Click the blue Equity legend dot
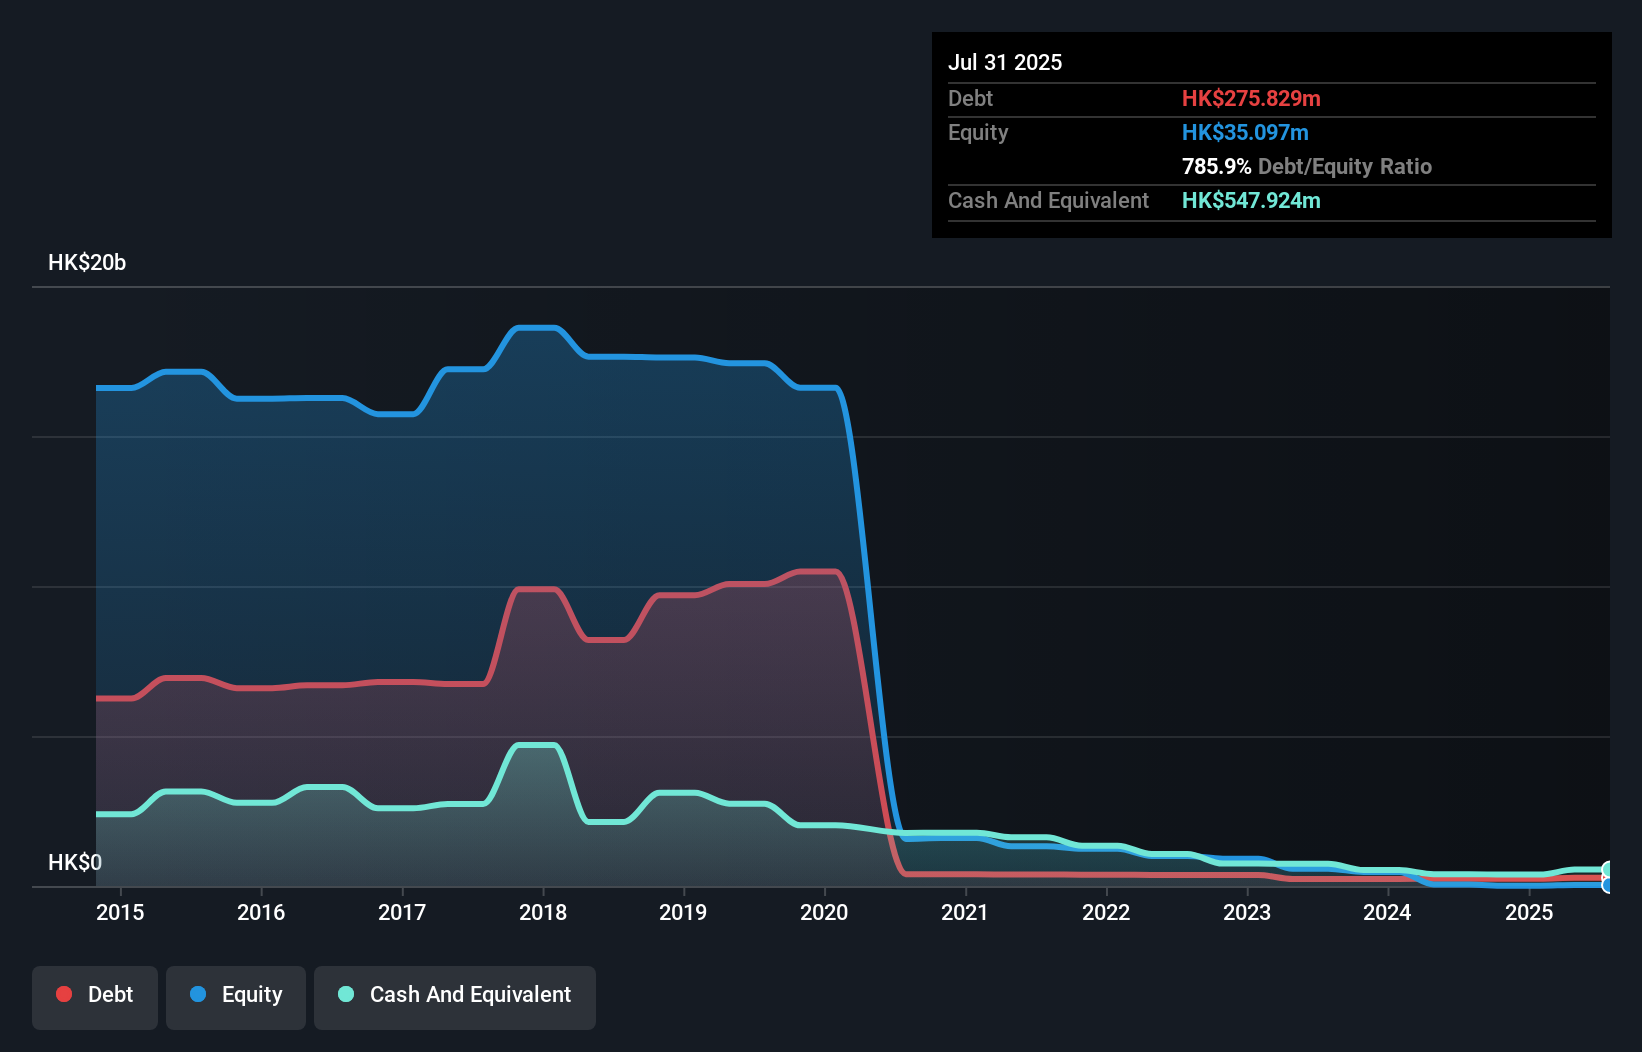Screen dimensions: 1642x1052 click(197, 994)
